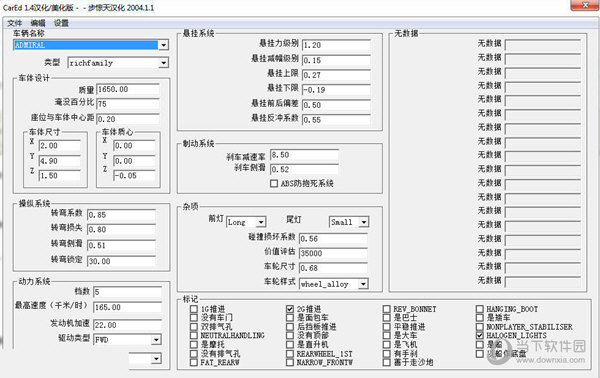600x378 pixels.
Task: Check the 是摩托 option
Action: (x=194, y=345)
